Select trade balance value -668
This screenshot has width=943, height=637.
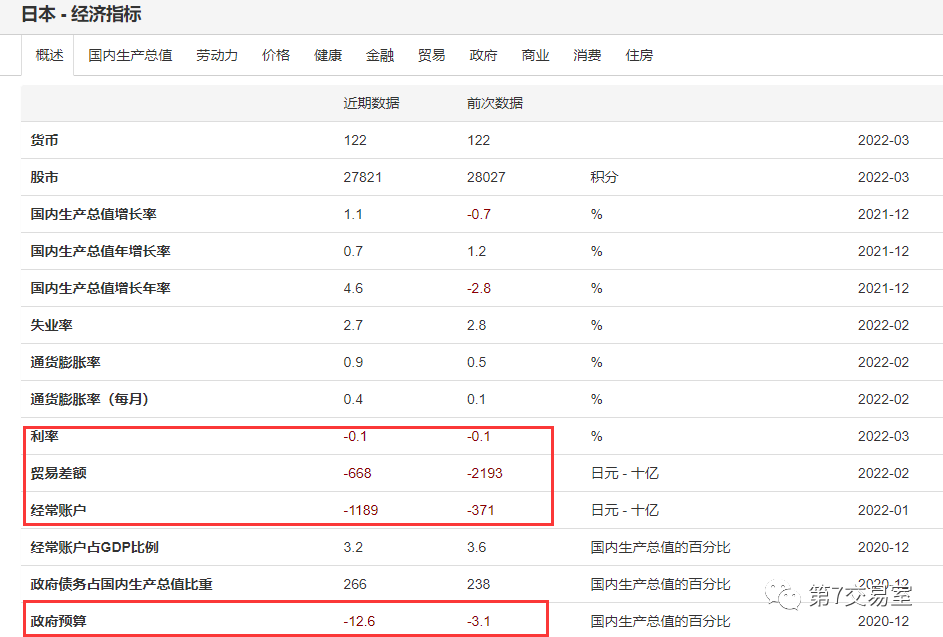coord(357,473)
